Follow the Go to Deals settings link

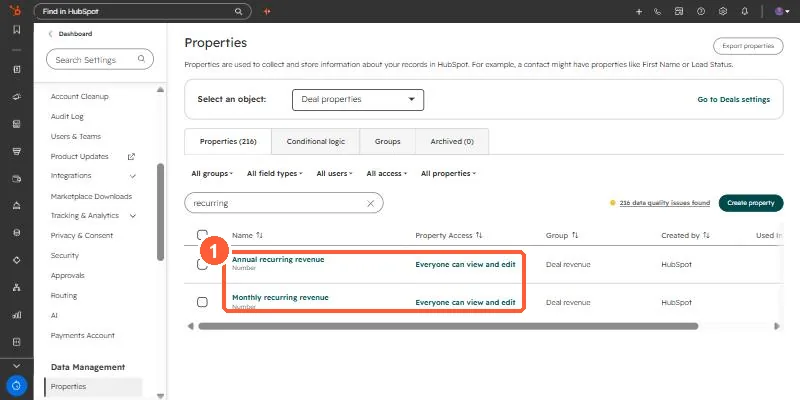point(734,99)
